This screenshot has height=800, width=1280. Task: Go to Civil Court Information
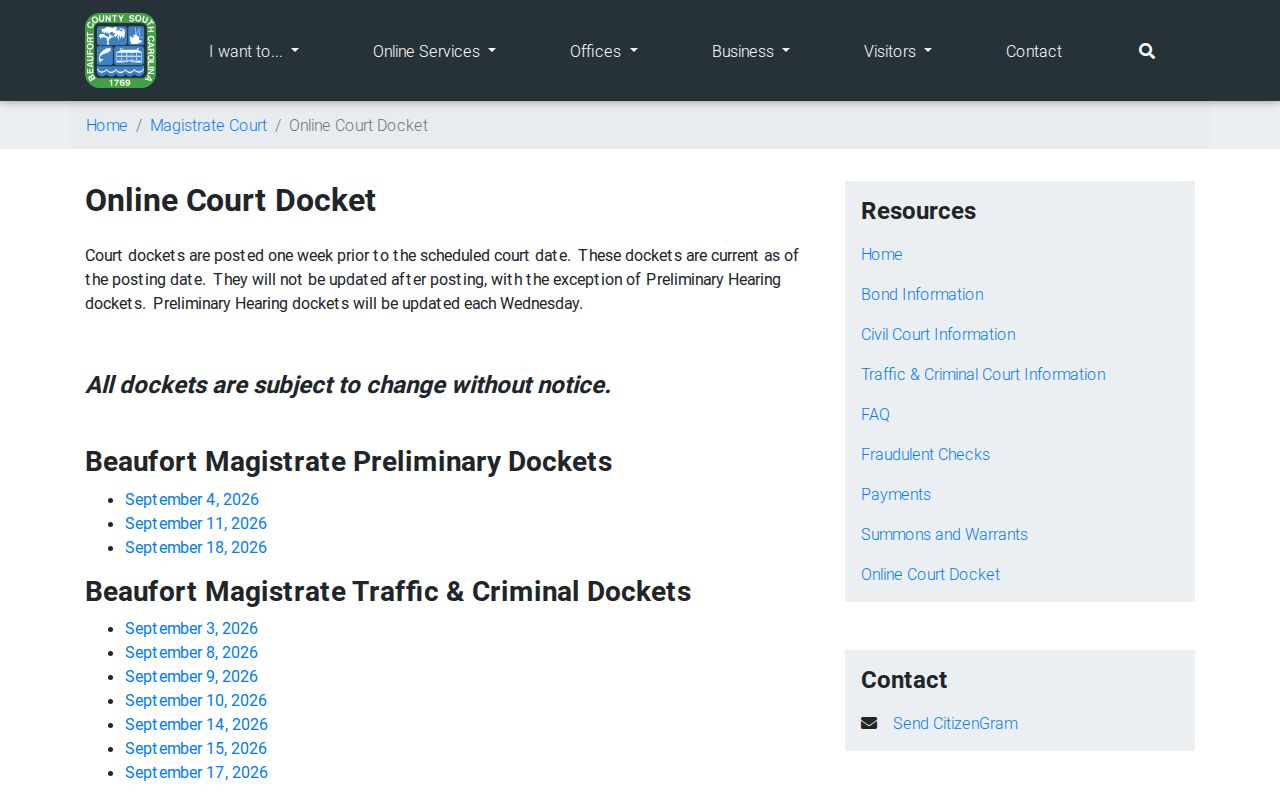pos(938,334)
